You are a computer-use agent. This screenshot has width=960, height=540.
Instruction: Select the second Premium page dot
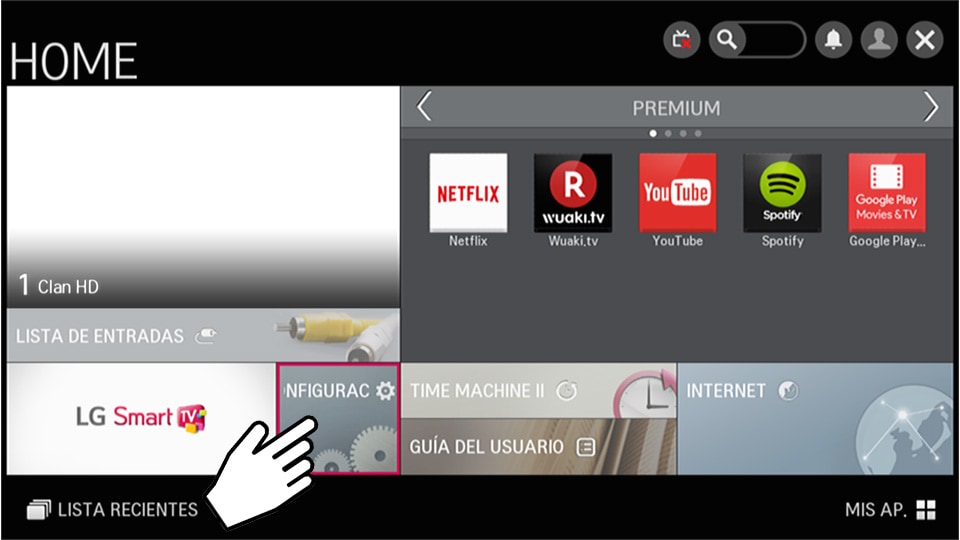pos(668,133)
